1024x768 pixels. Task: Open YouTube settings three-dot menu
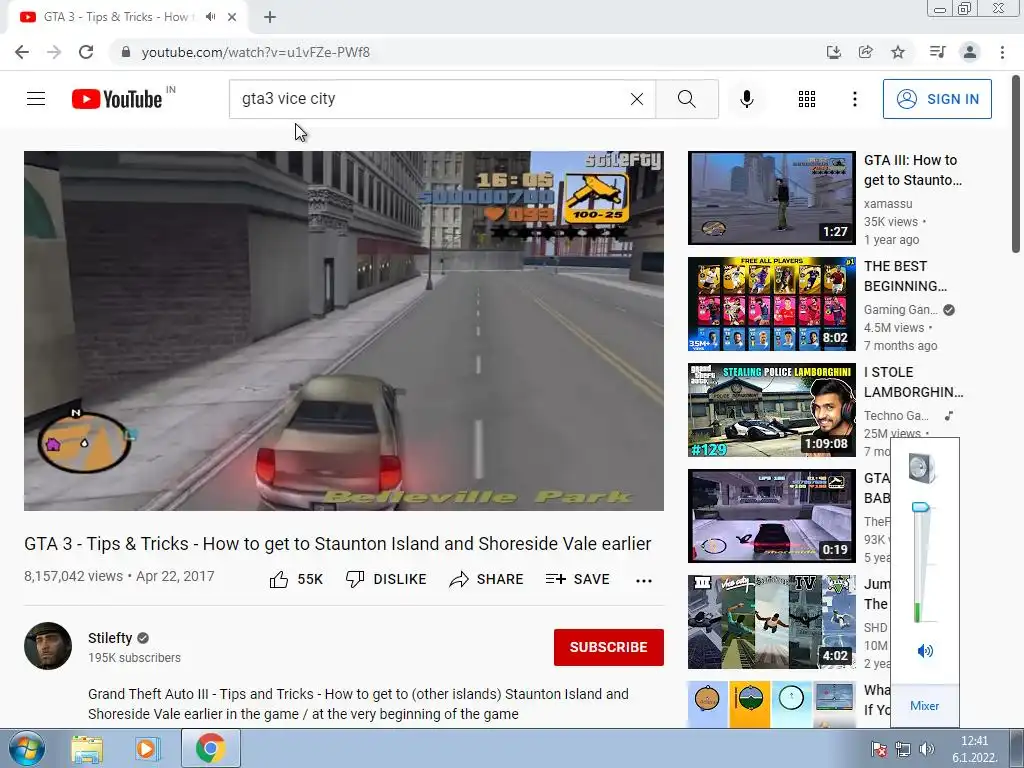pos(854,99)
